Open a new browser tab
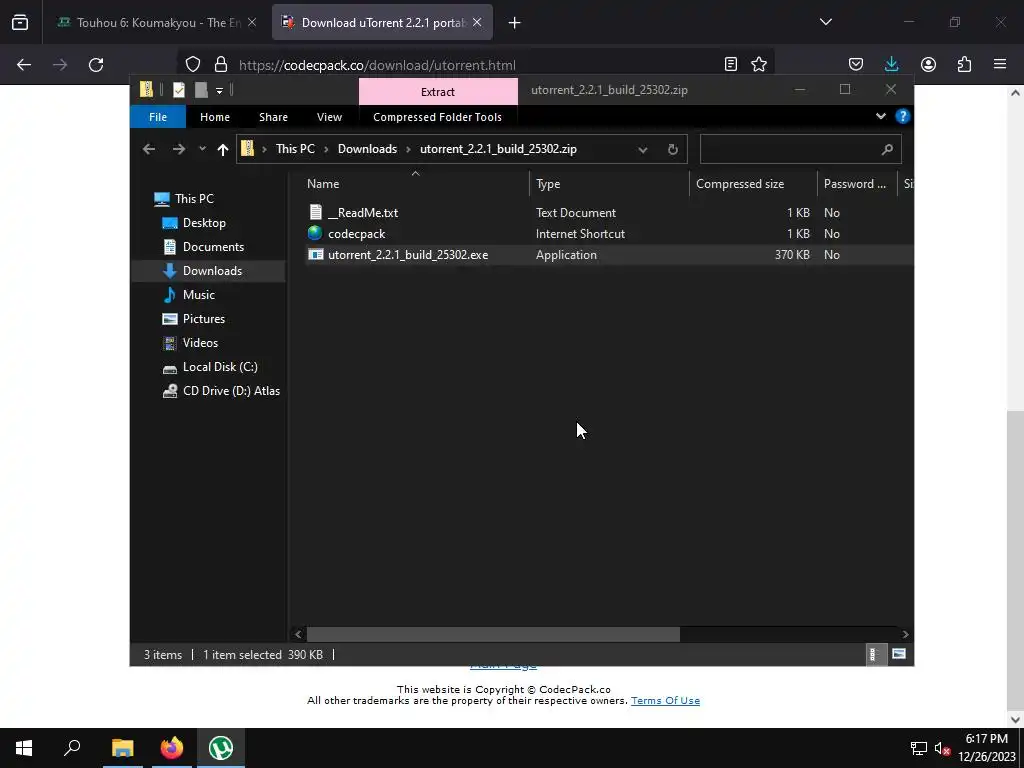The image size is (1024, 768). pos(514,23)
